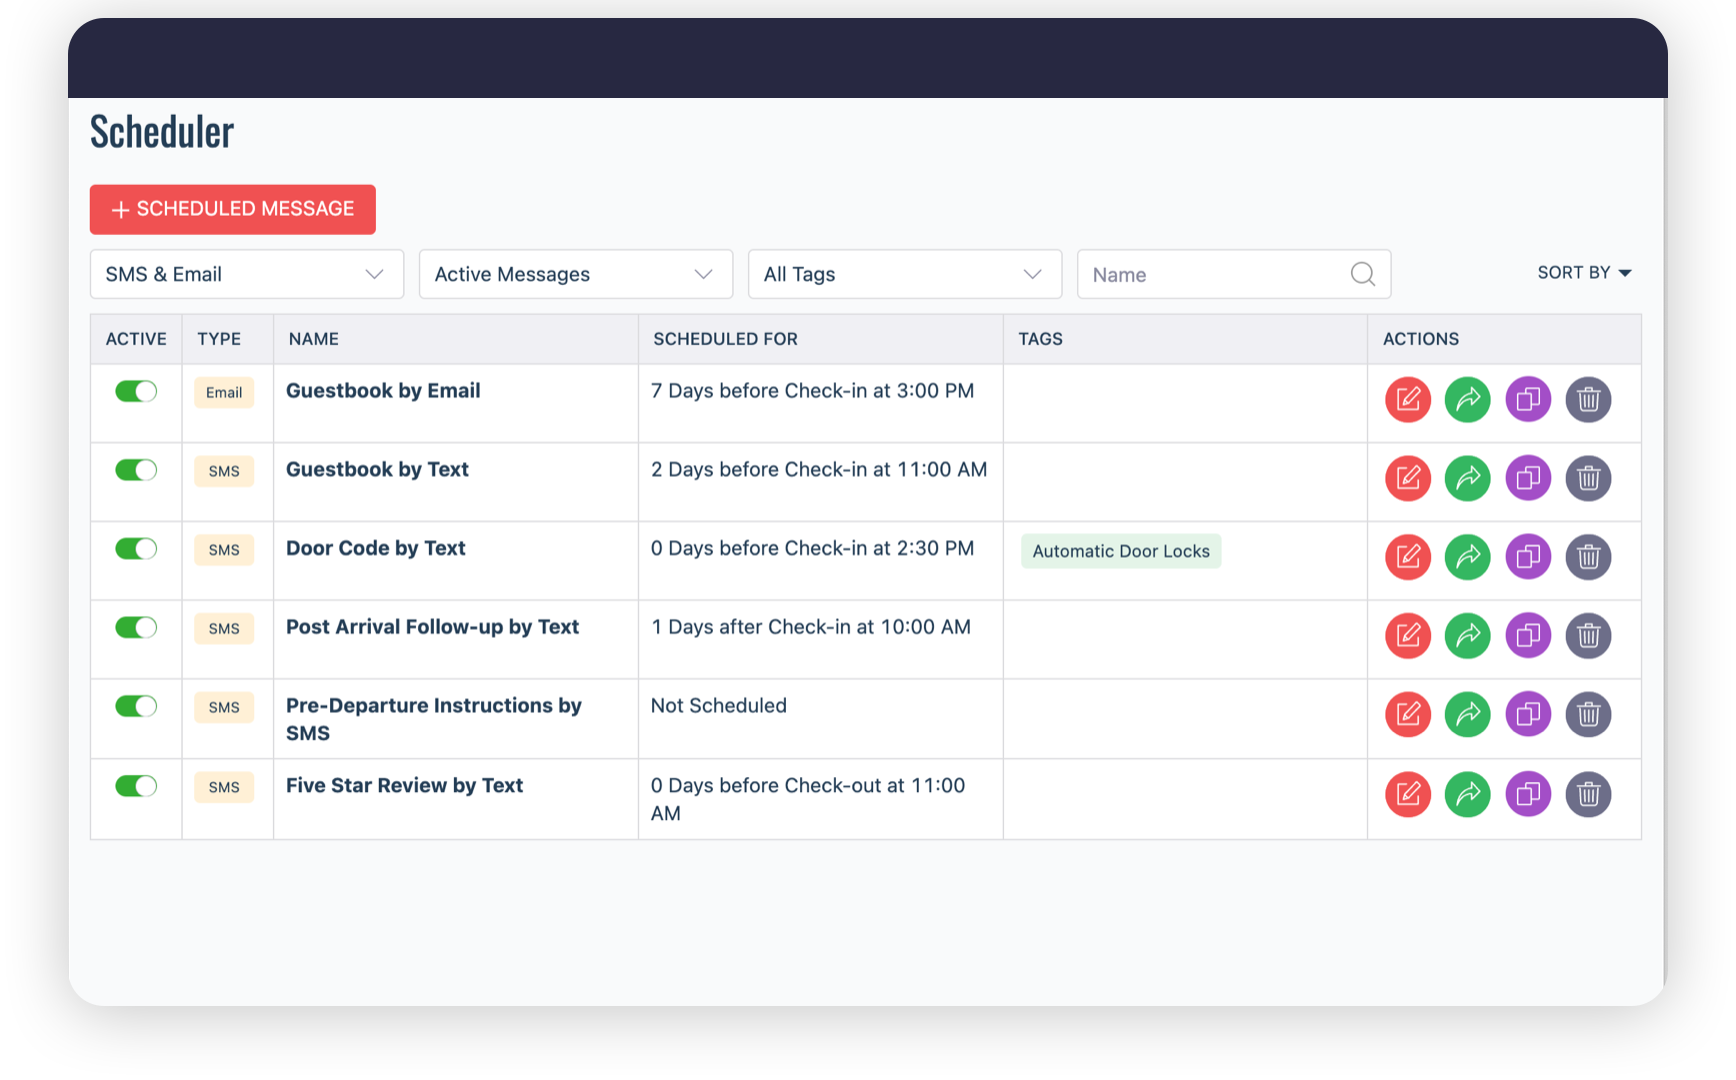This screenshot has width=1736, height=1080.
Task: Click inside the Name search field
Action: click(1200, 274)
